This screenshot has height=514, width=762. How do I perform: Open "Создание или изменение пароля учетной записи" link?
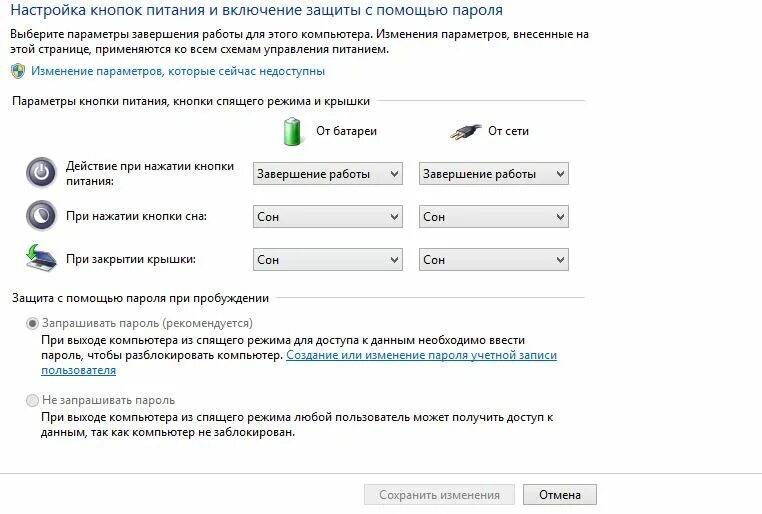421,355
